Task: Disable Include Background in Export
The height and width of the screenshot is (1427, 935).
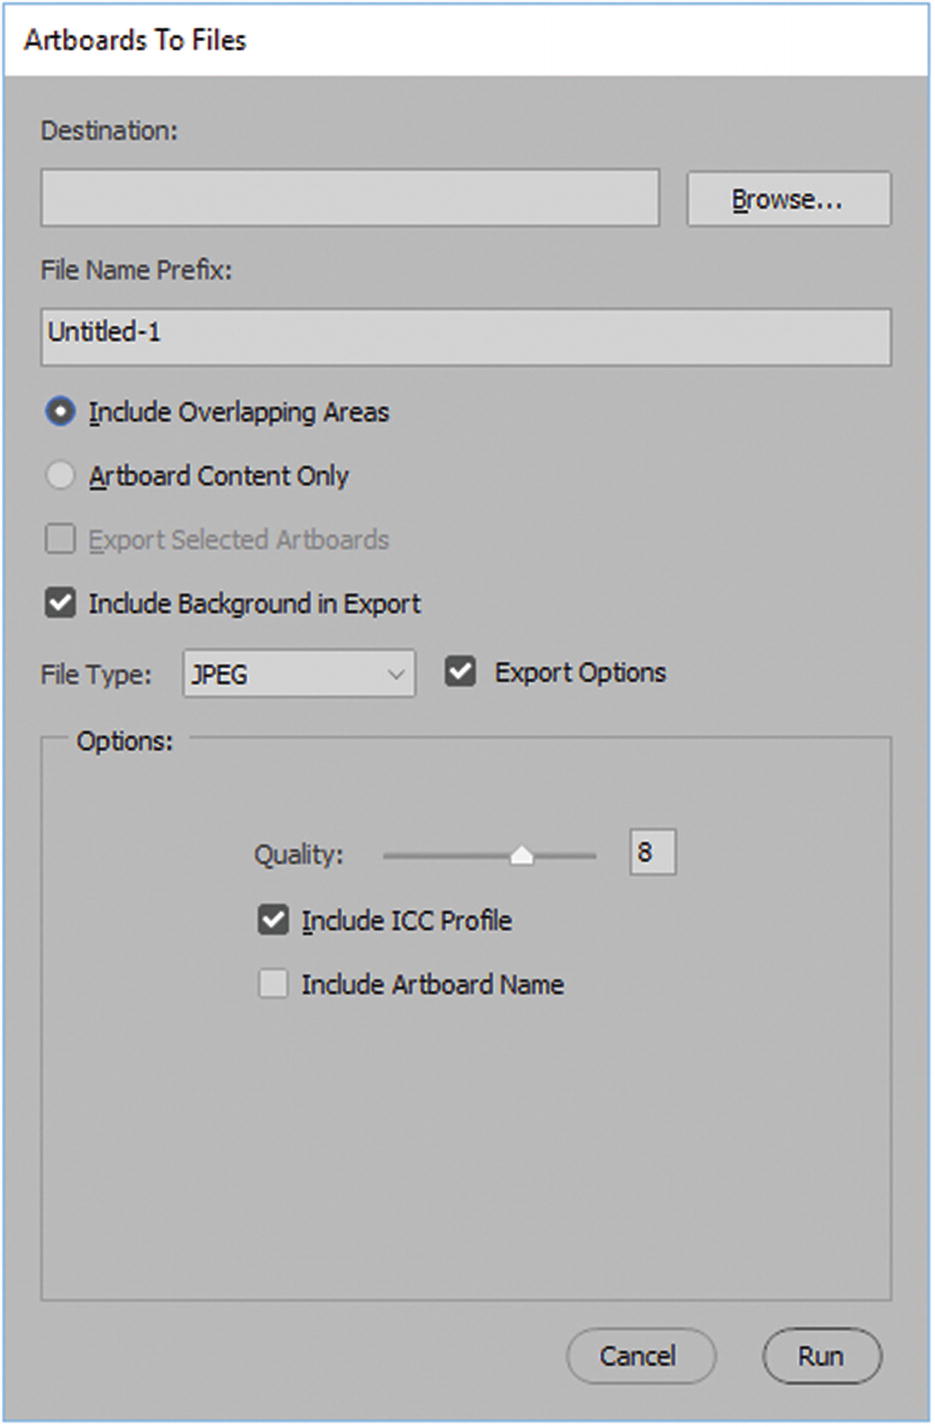Action: coord(61,604)
